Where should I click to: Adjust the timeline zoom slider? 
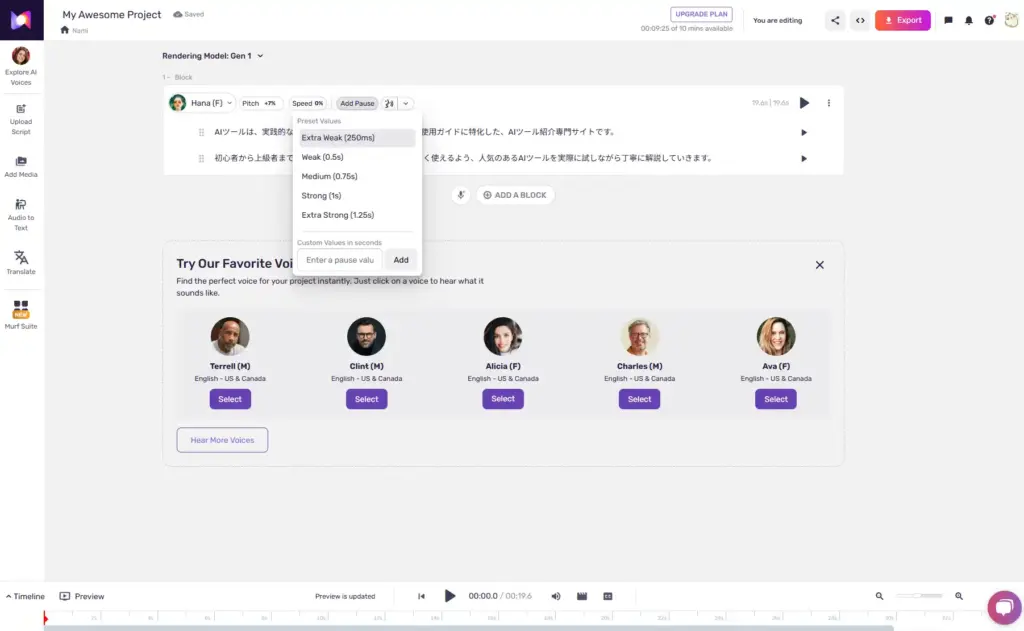[x=919, y=596]
